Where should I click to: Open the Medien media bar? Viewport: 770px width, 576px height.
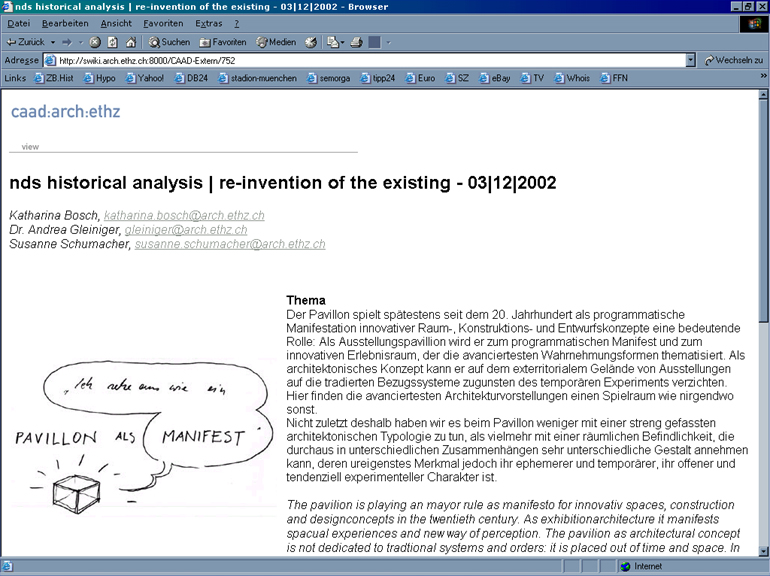point(276,42)
